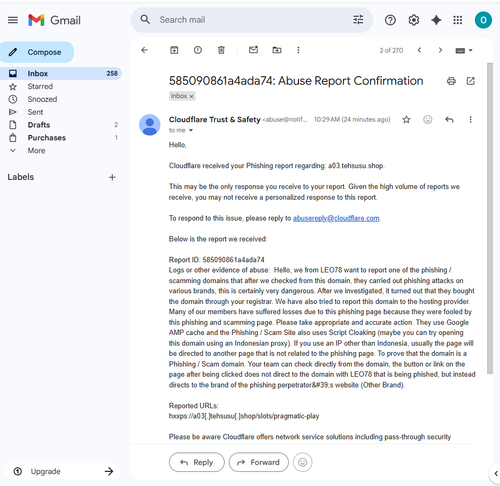Open Settings gear icon
Screen dimensions: 500x486
coord(413,20)
